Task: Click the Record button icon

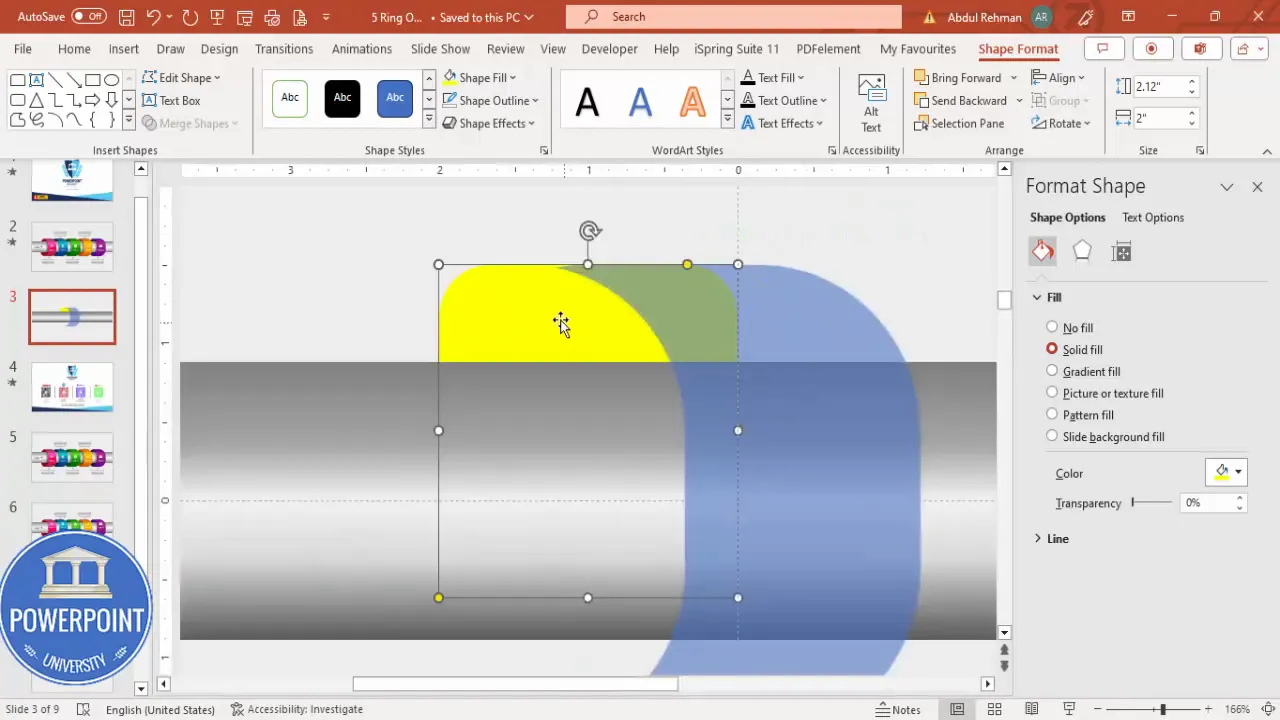Action: [1151, 49]
